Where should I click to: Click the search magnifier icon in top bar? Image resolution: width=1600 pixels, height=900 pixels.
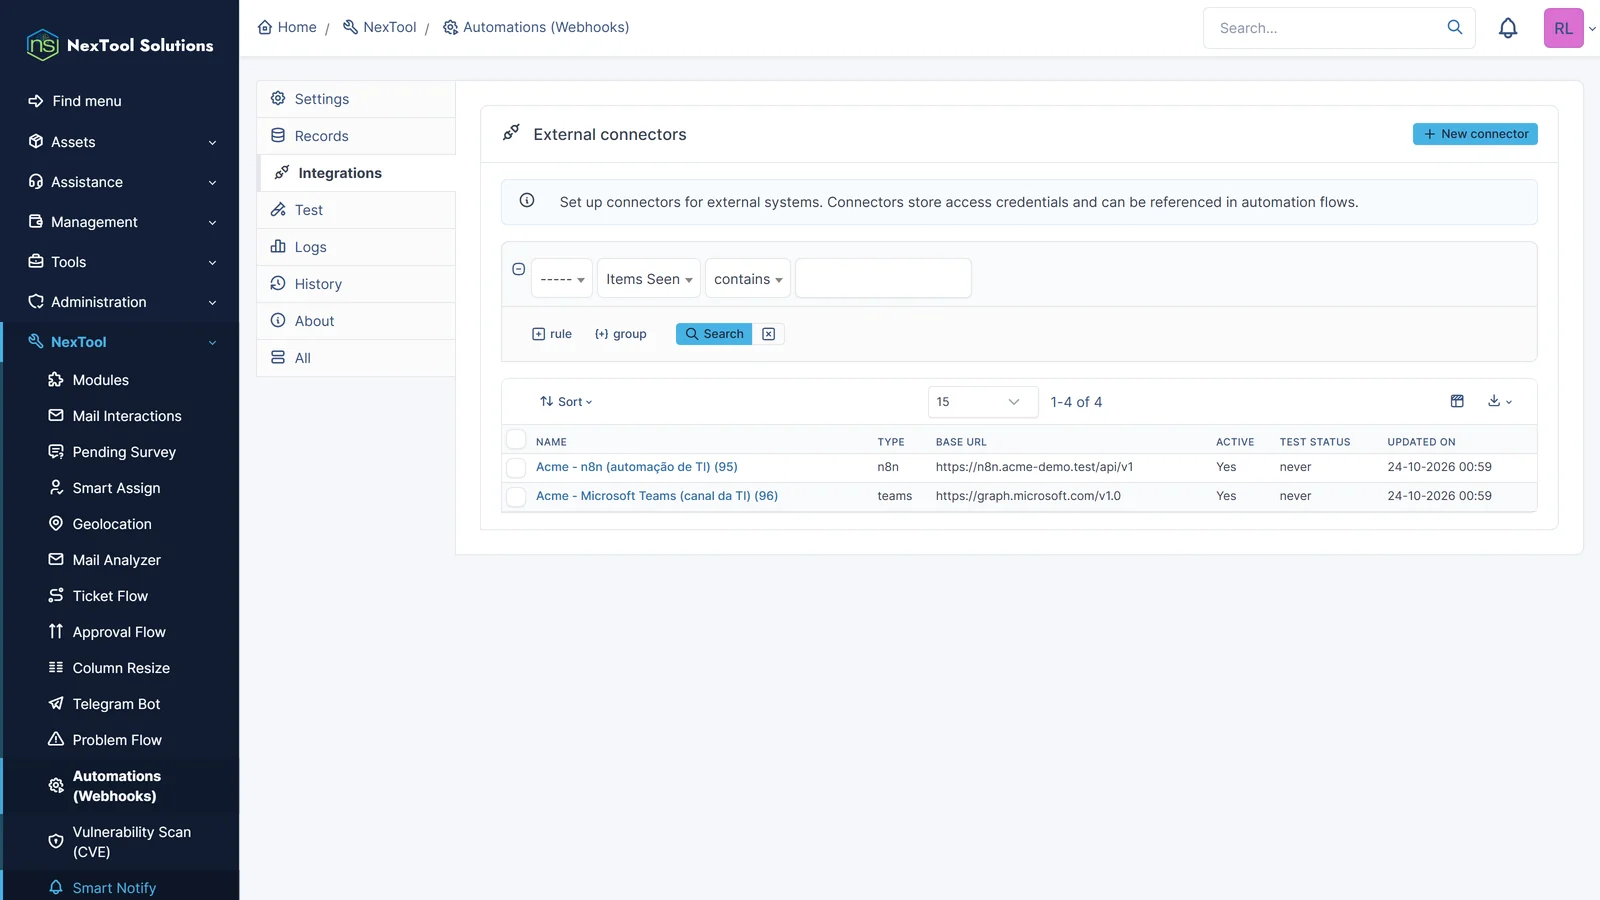(x=1455, y=27)
